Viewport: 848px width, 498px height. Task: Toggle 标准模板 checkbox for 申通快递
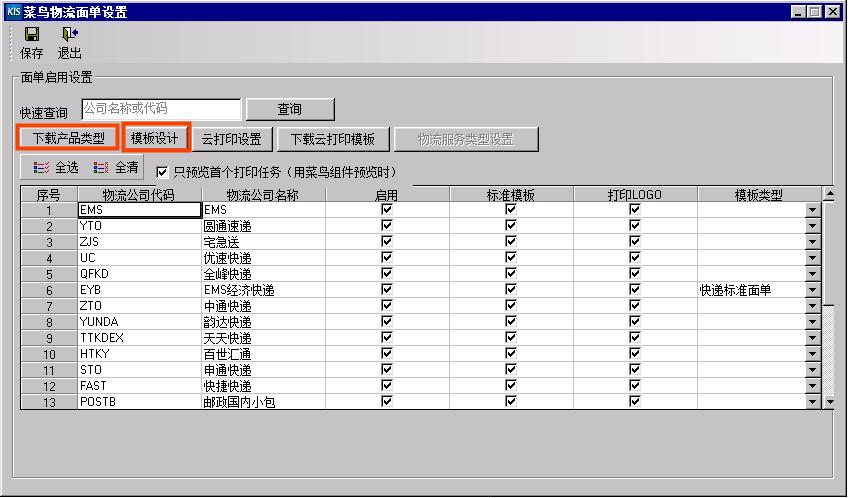tap(511, 369)
